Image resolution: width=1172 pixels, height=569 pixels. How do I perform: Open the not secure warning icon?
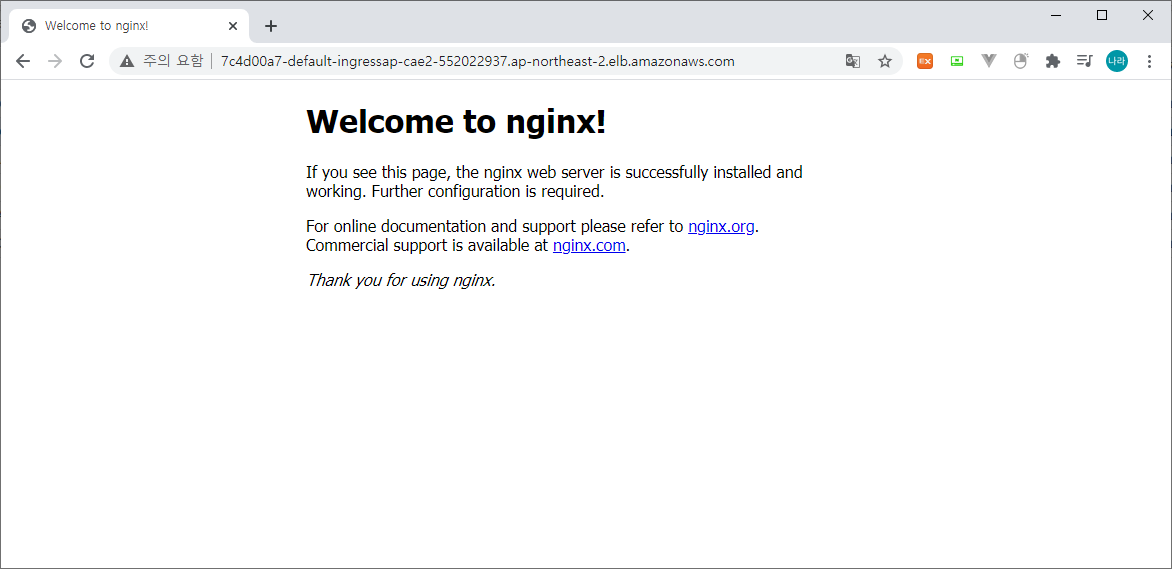127,61
